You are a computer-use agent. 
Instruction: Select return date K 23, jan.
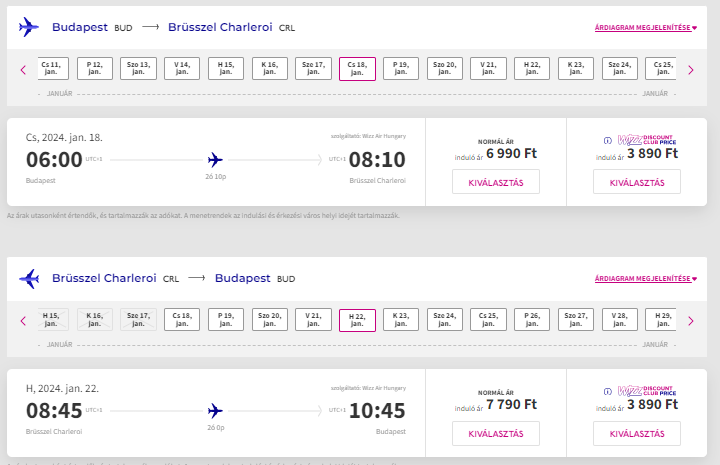[401, 319]
